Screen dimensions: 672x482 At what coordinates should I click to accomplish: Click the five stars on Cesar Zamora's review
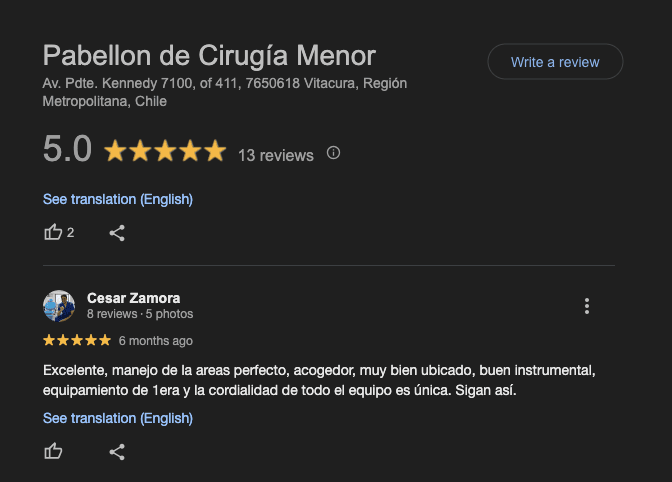(x=77, y=340)
